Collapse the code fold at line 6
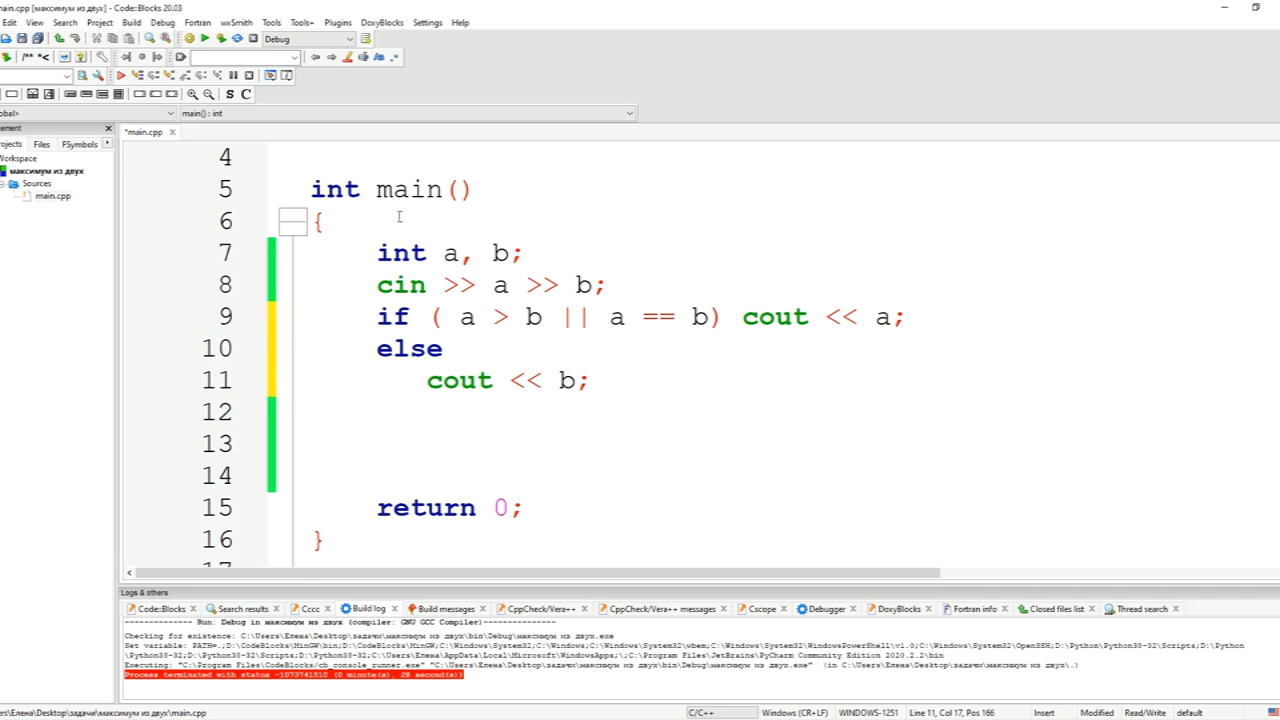This screenshot has width=1280, height=720. click(x=293, y=221)
